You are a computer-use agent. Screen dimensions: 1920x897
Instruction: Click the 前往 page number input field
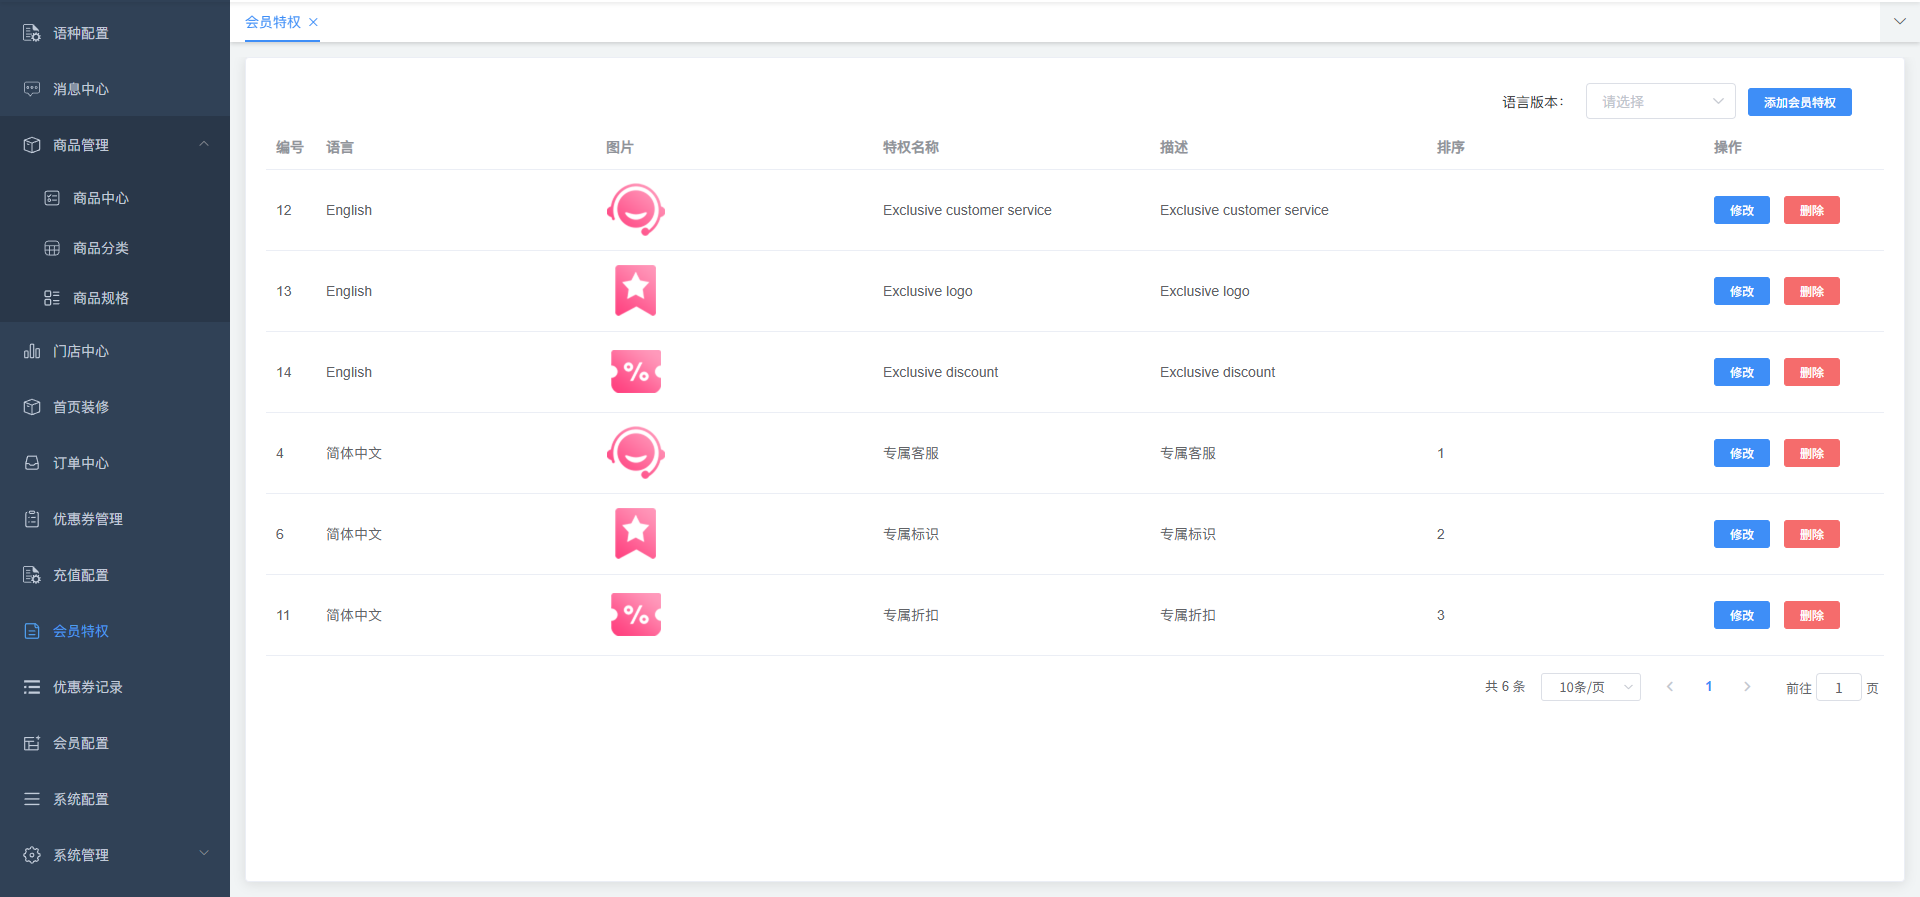1838,688
